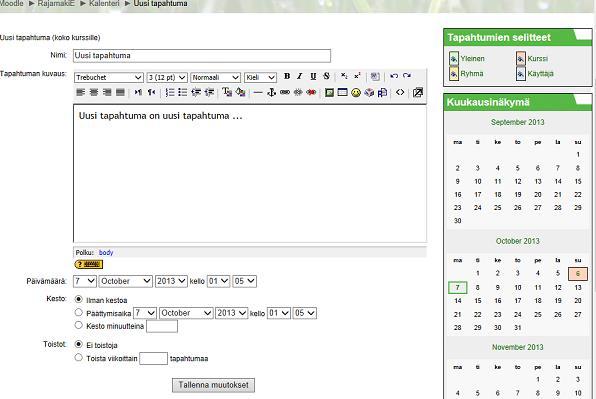Screen dimensions: 596x399
Task: Insert a numbered list
Action: point(170,92)
